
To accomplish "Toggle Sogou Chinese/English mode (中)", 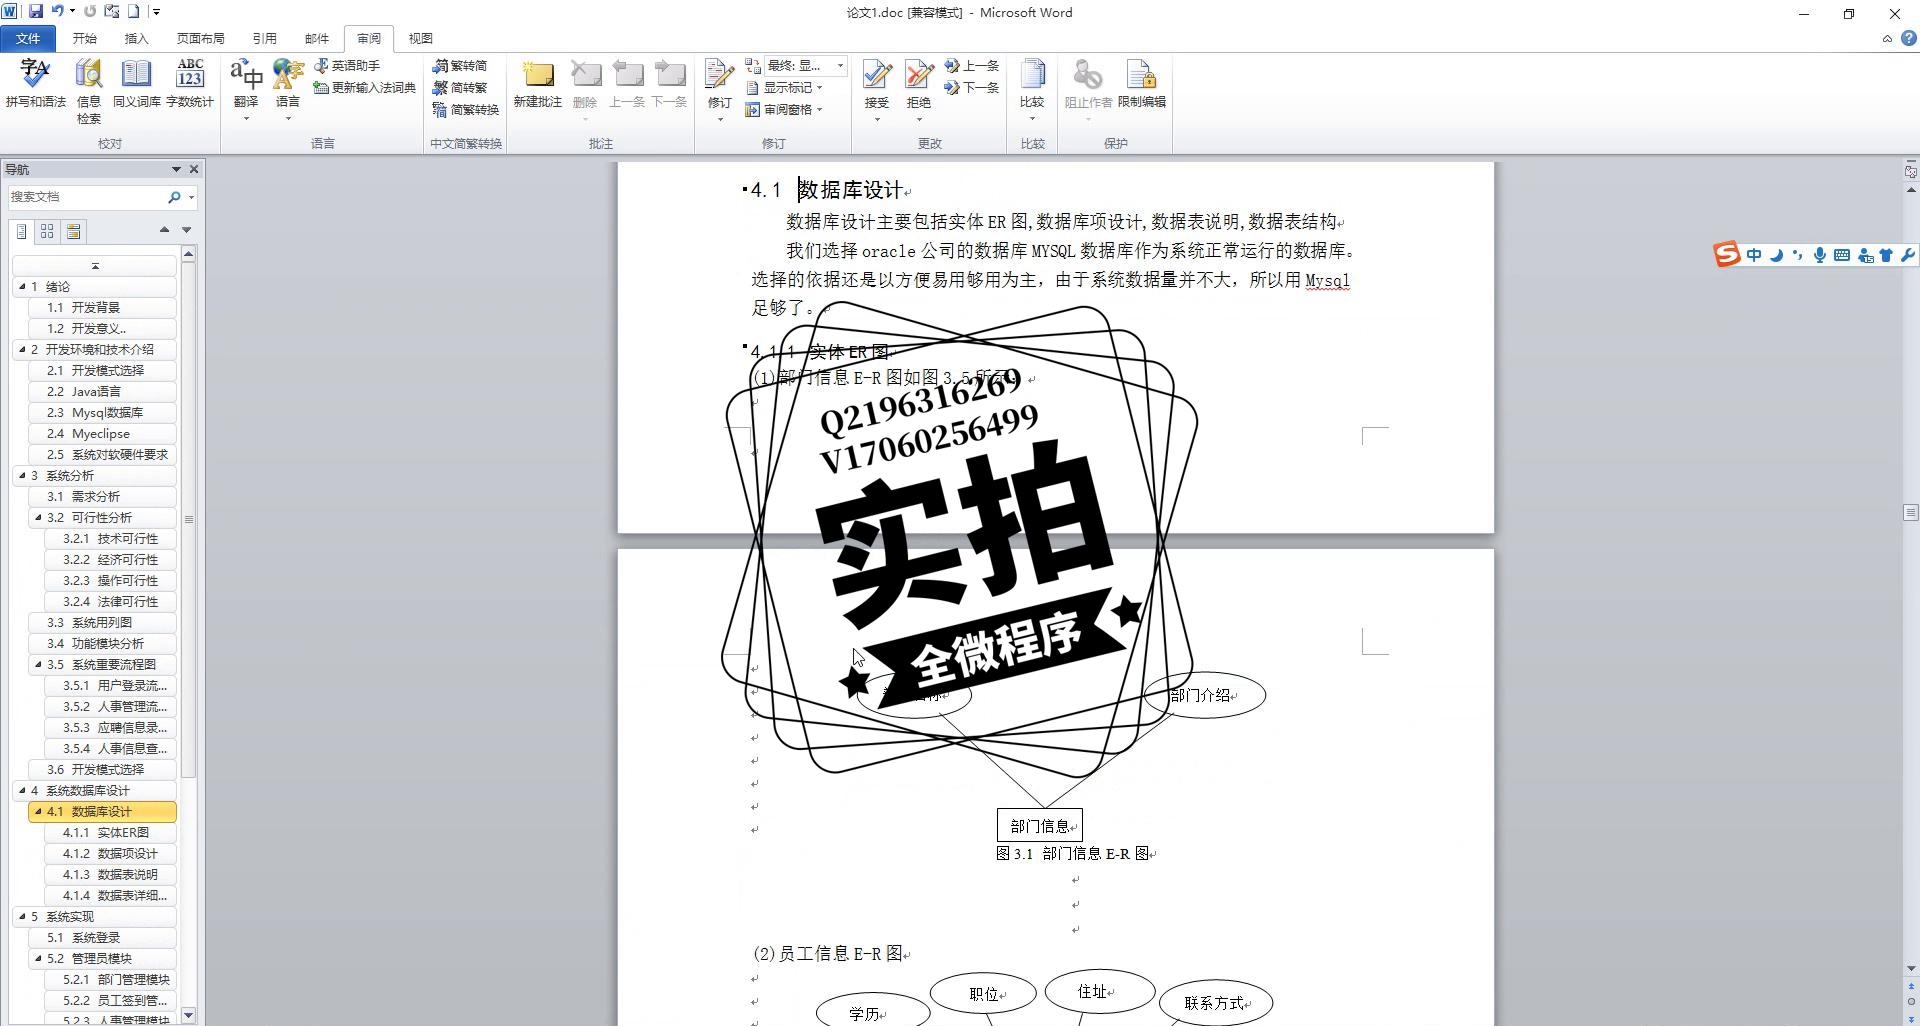I will [1754, 255].
